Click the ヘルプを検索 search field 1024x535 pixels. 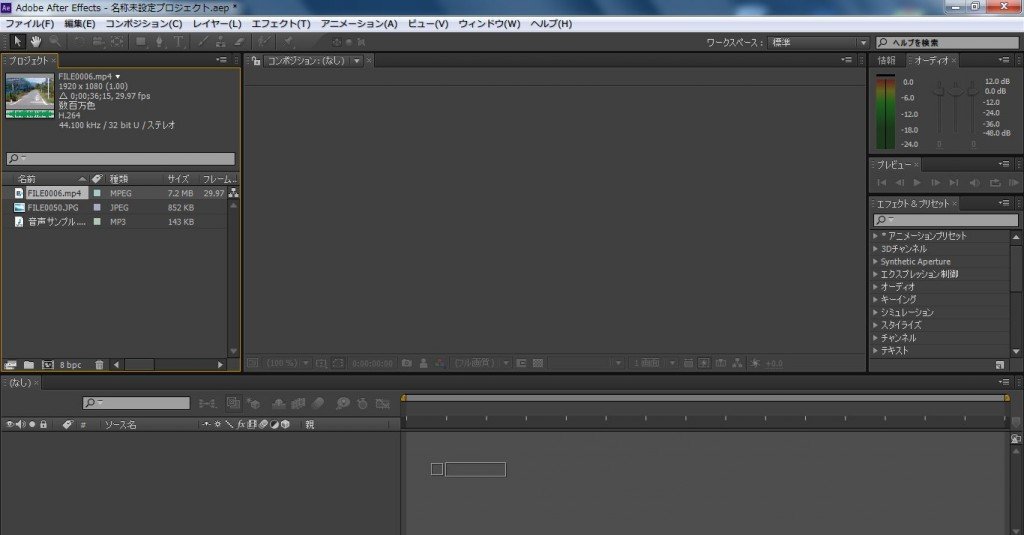pos(947,42)
